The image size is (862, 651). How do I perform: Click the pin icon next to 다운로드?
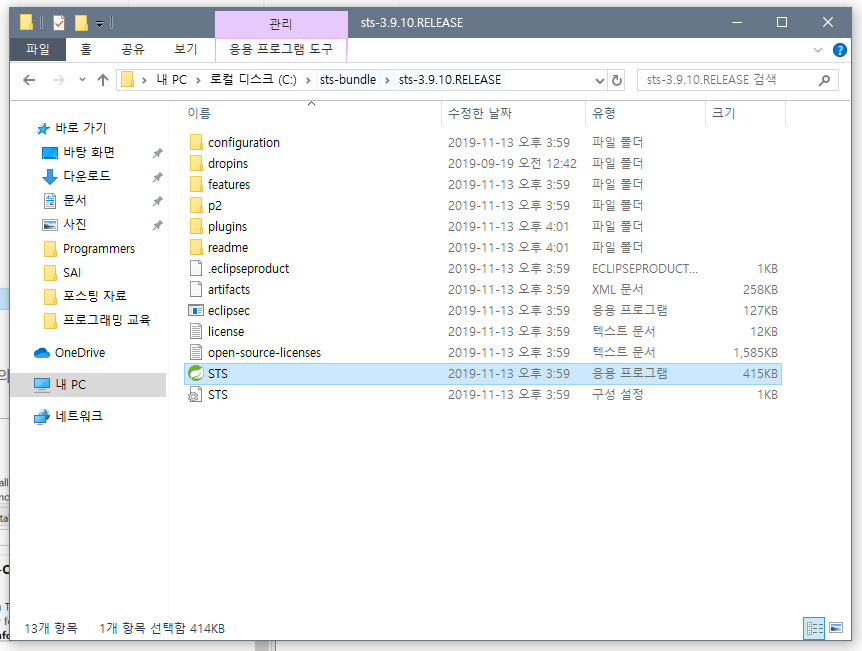[158, 177]
